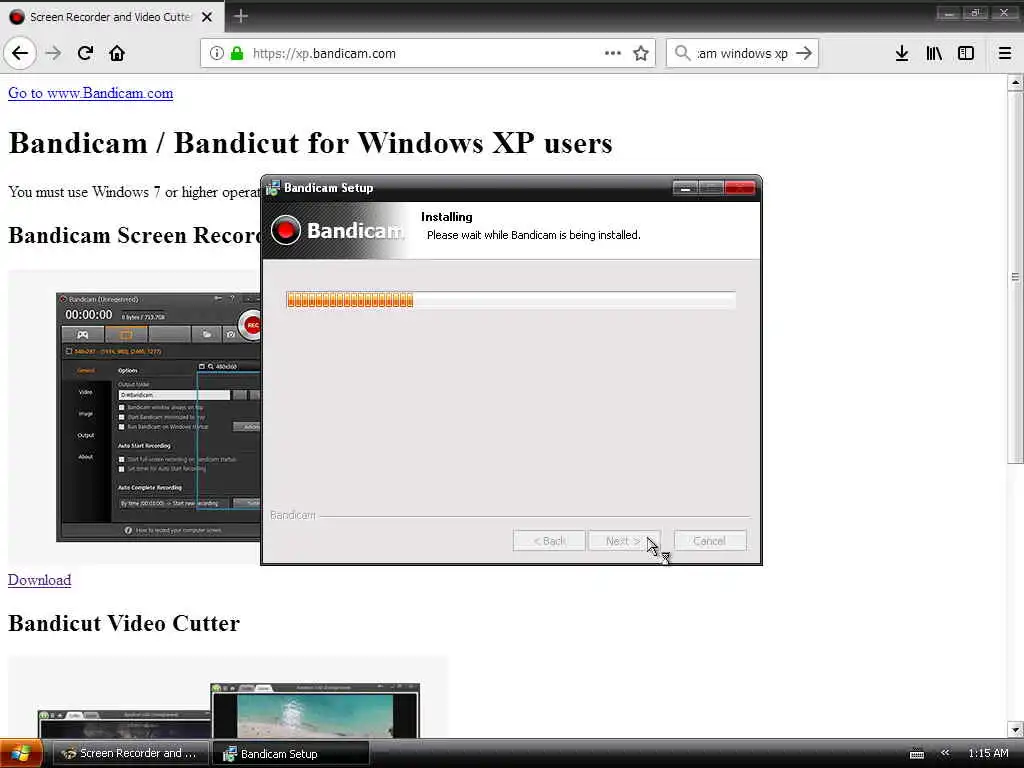Image resolution: width=1024 pixels, height=768 pixels.
Task: Click the 1:15 AM taskbar clock
Action: 988,753
